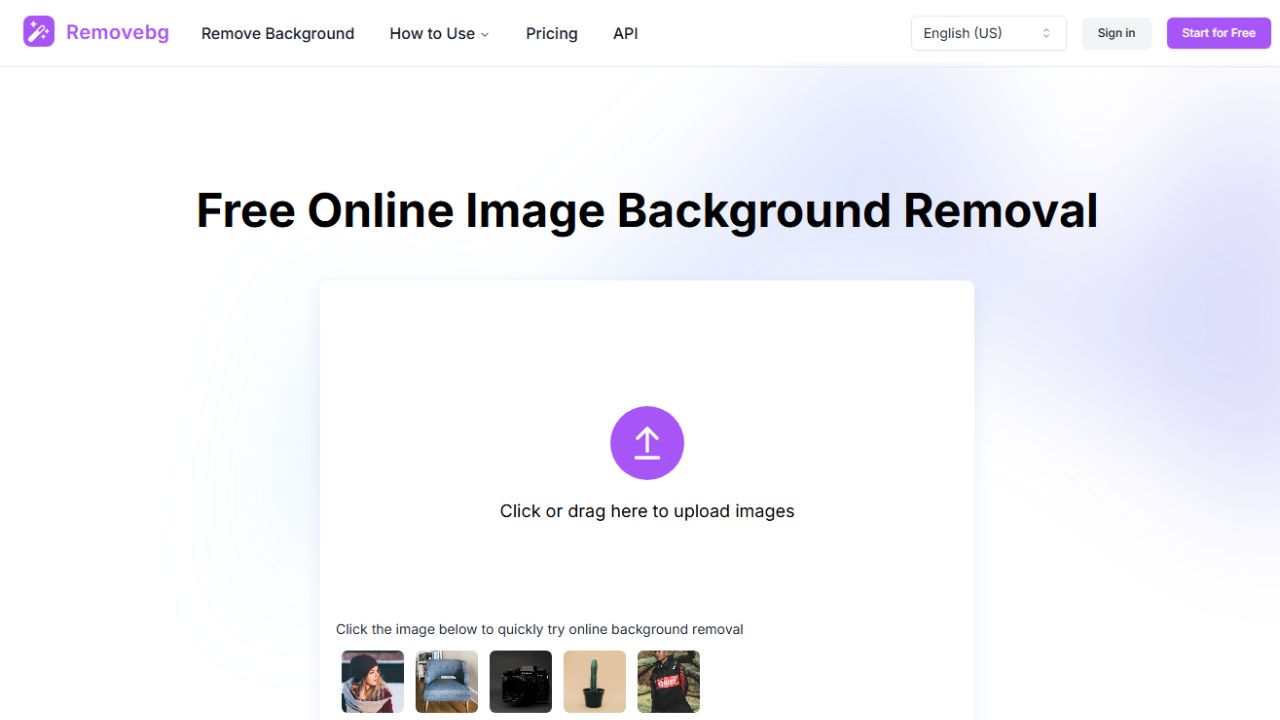
Task: Click the Free Online Image Background Removal heading
Action: [x=647, y=211]
